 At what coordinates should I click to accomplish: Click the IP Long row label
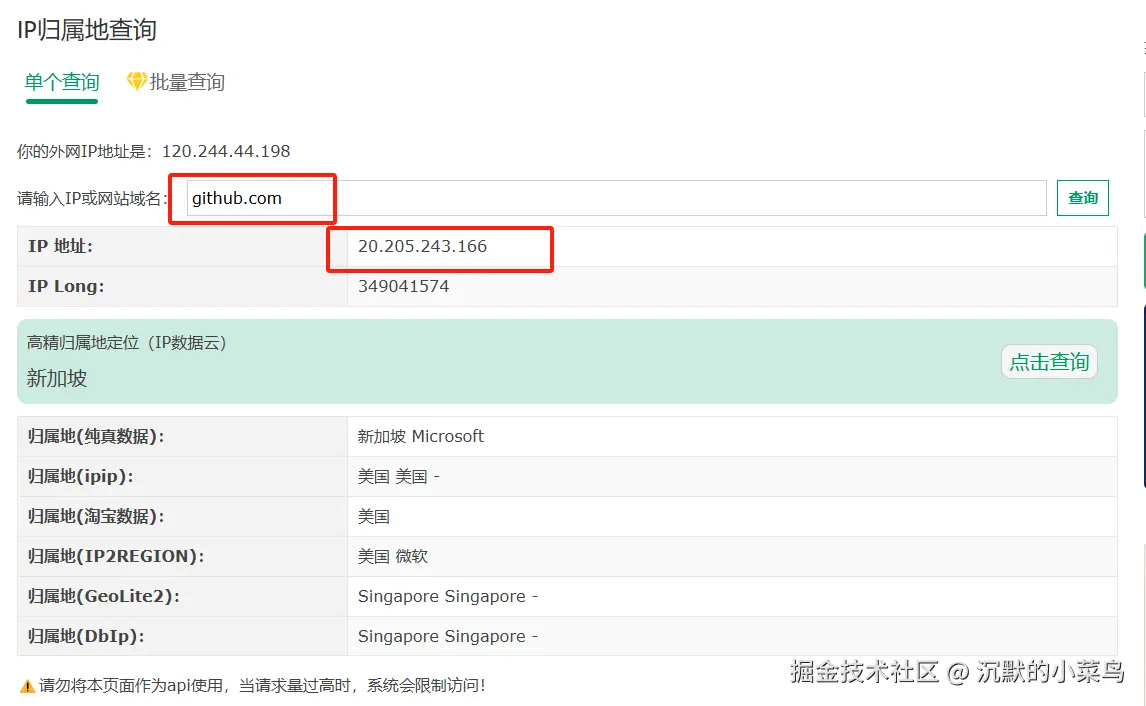(66, 286)
